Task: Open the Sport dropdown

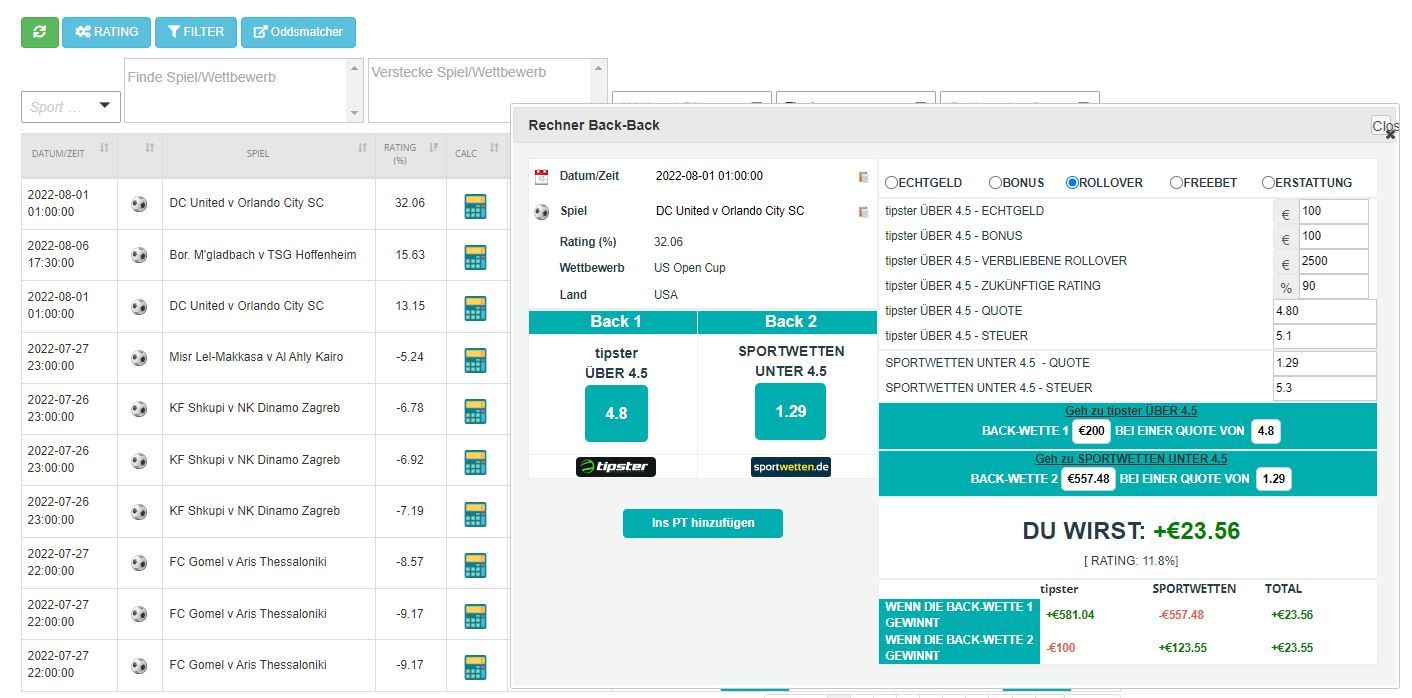Action: click(71, 107)
